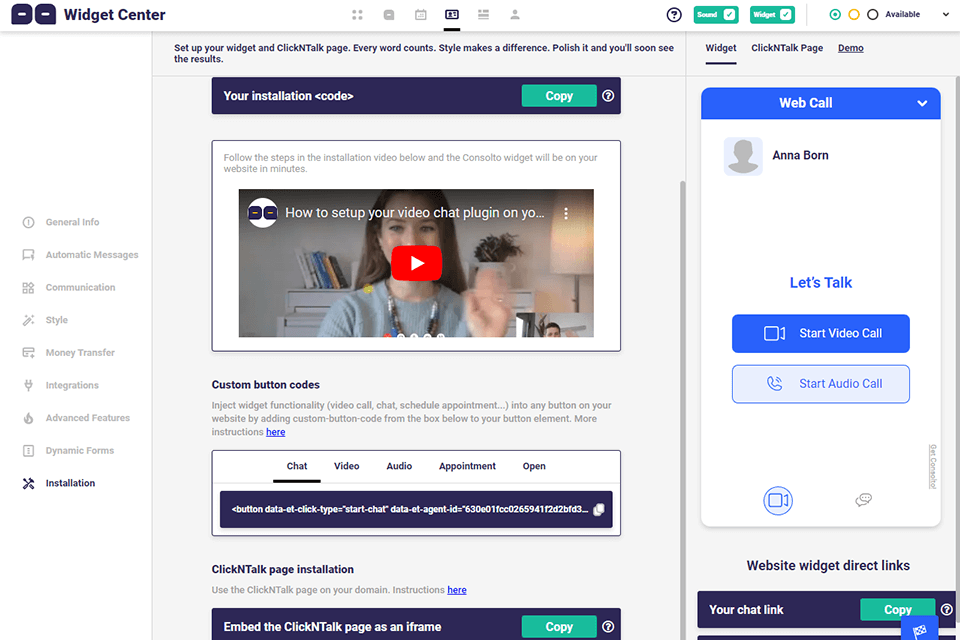Open Integrations settings

[61, 385]
